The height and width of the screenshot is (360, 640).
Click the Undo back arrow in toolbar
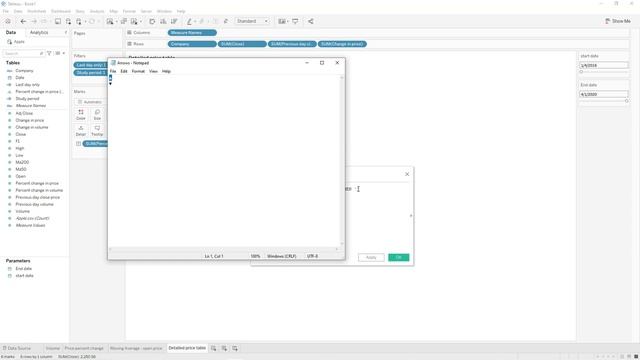pyautogui.click(x=23, y=21)
